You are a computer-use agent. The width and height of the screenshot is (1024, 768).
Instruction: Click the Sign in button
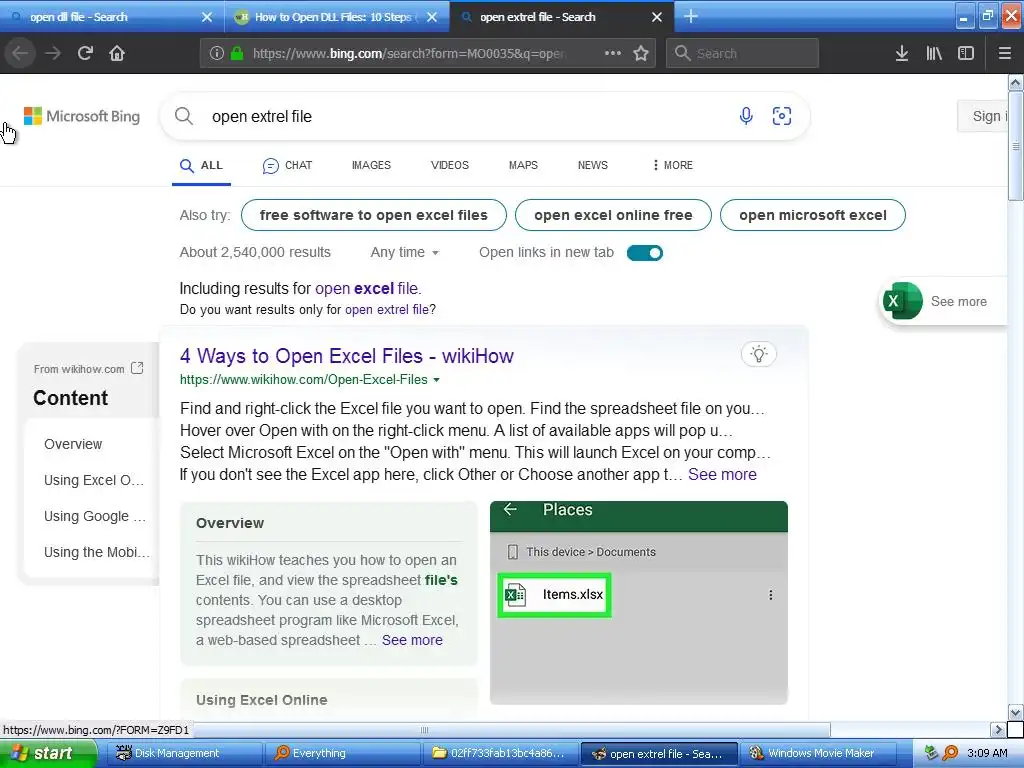983,116
